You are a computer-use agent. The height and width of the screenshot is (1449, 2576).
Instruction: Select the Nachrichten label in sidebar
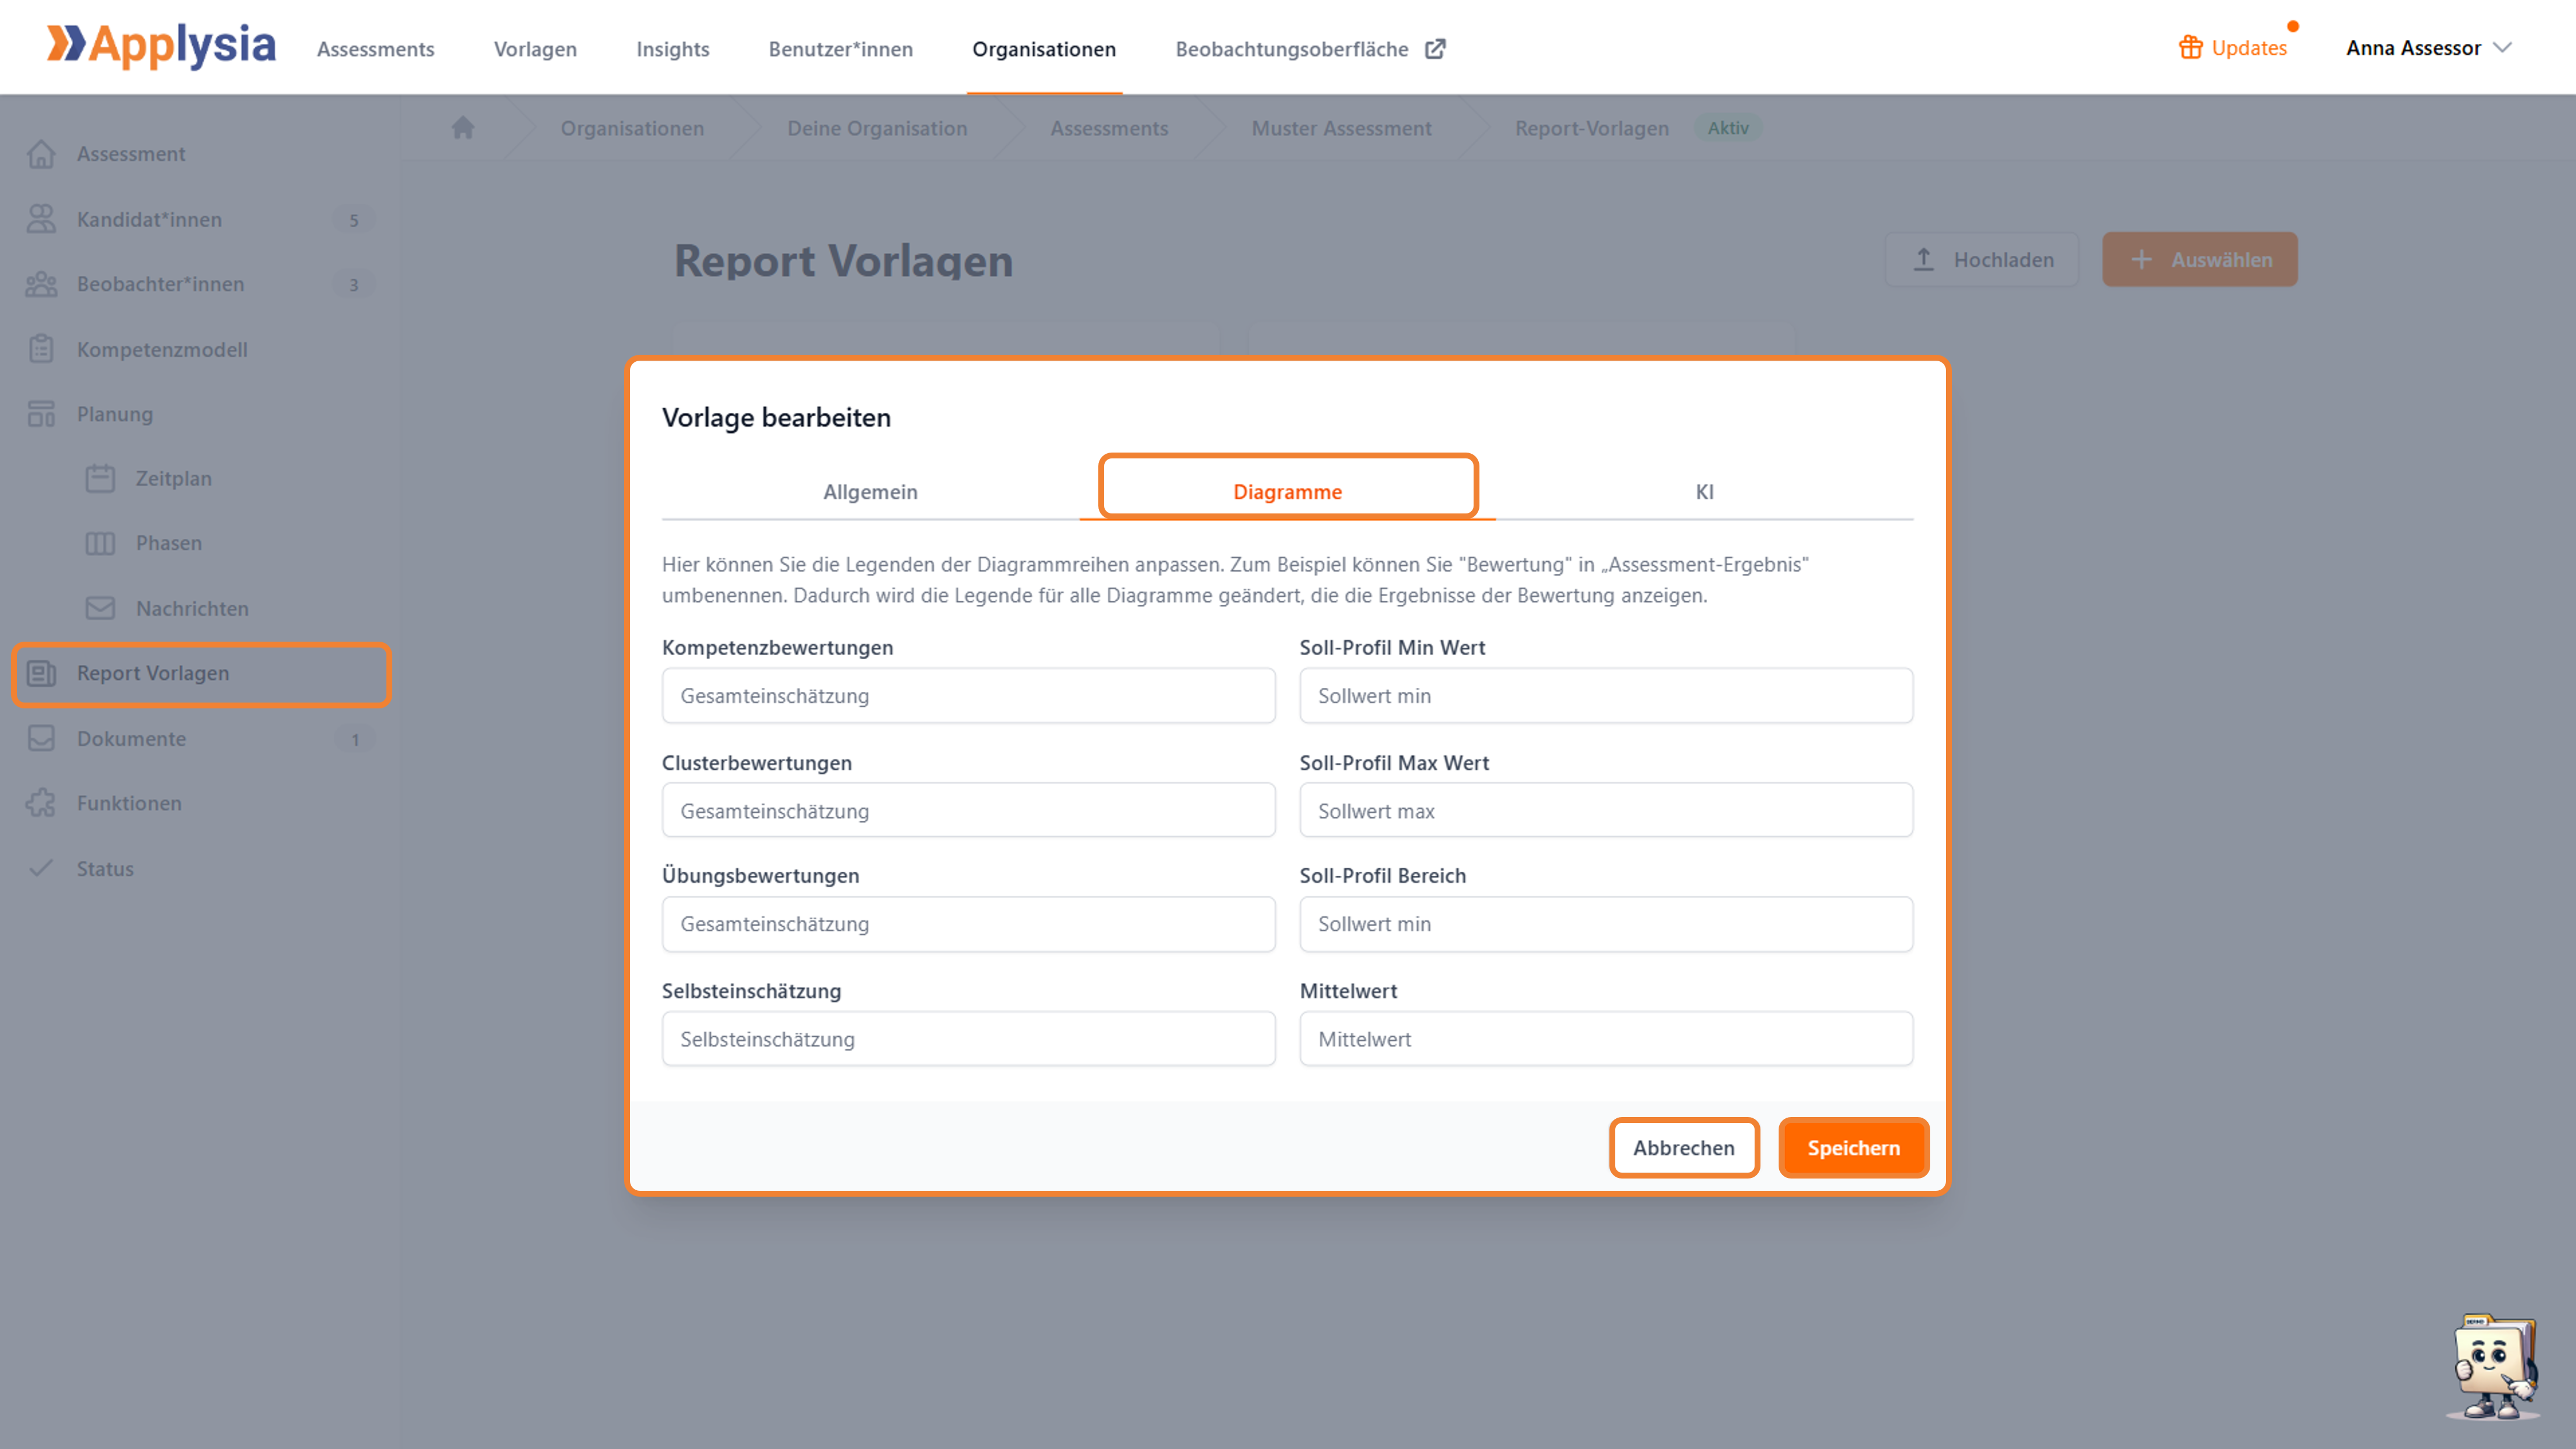pos(192,608)
